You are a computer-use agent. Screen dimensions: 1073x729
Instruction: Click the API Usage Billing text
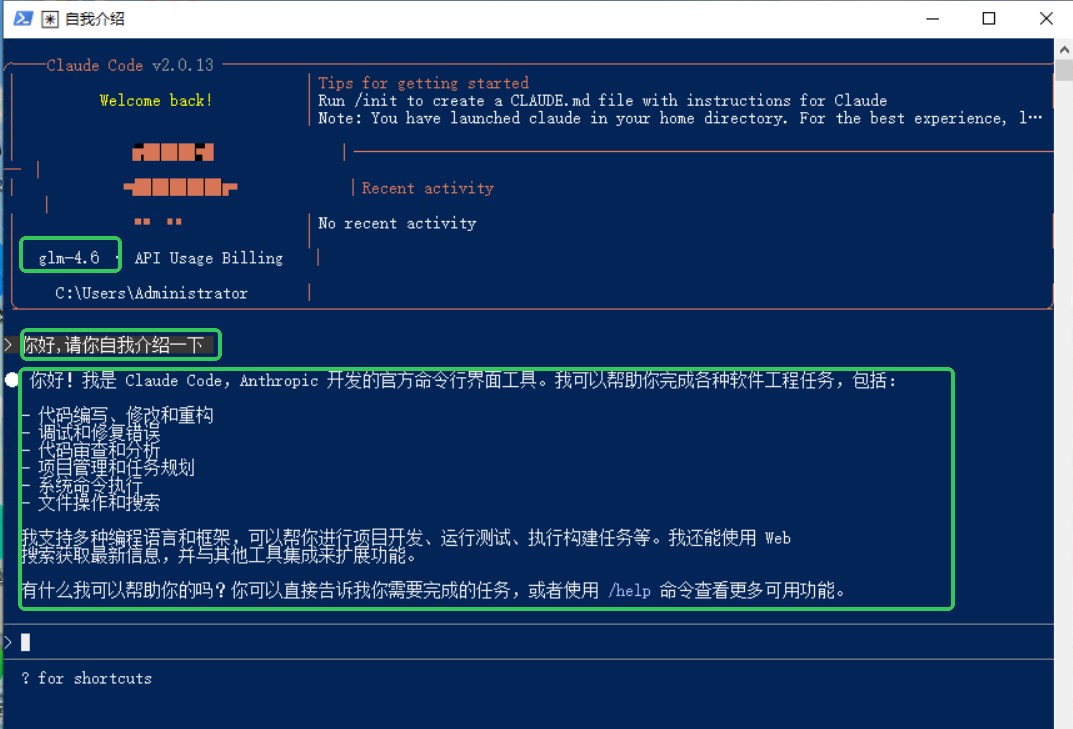(x=209, y=258)
